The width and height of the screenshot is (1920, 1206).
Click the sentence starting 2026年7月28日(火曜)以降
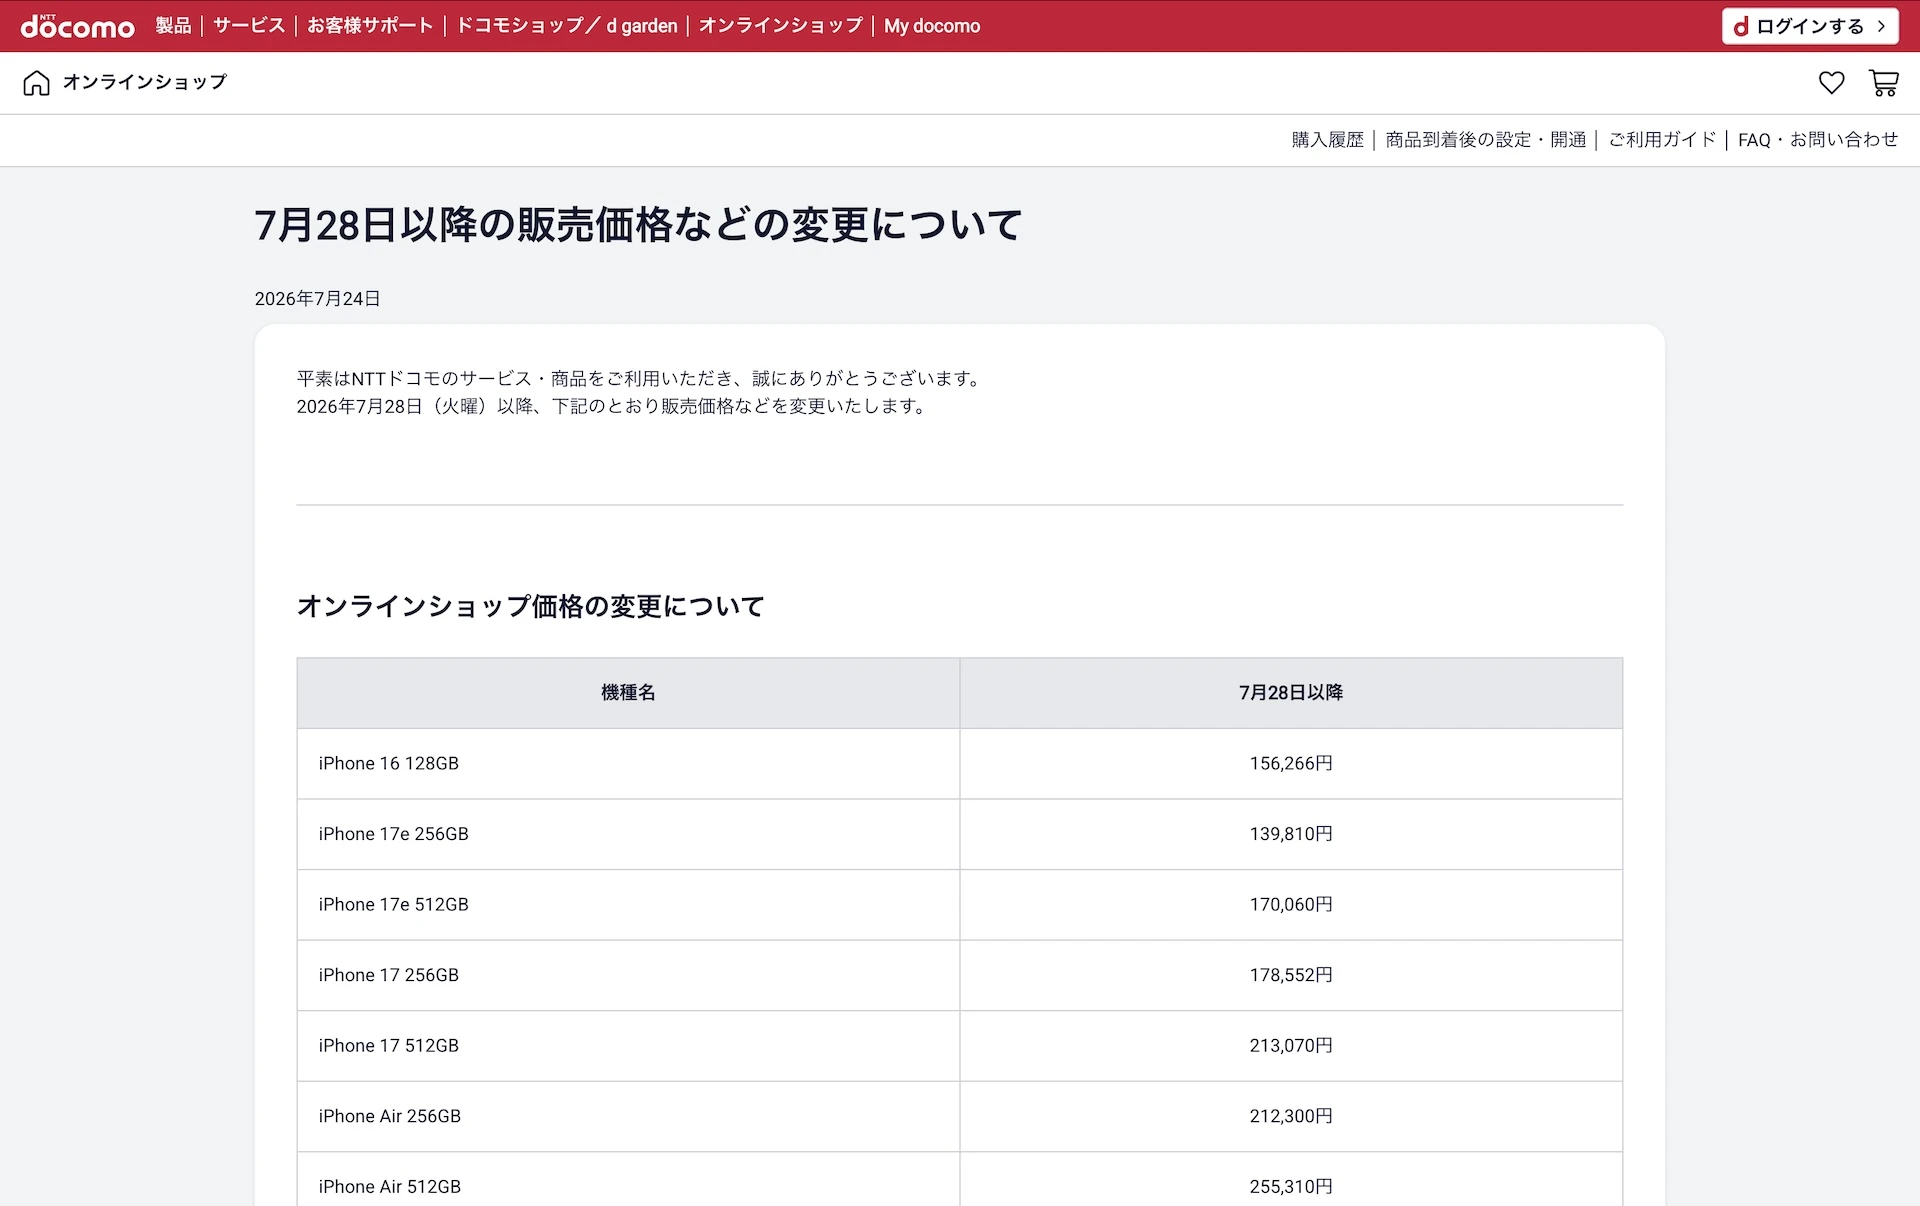pos(613,407)
